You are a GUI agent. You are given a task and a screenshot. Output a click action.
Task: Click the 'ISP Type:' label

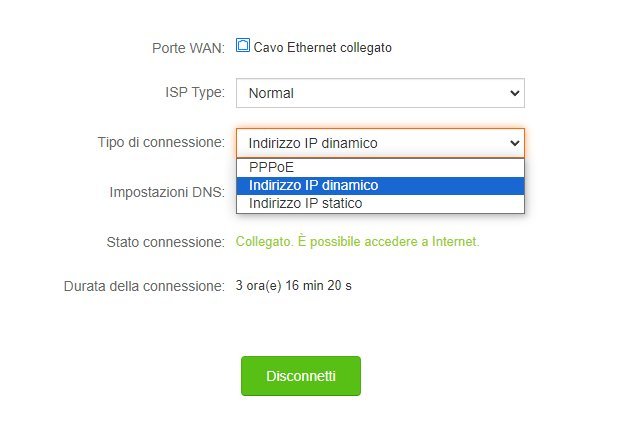click(x=194, y=94)
